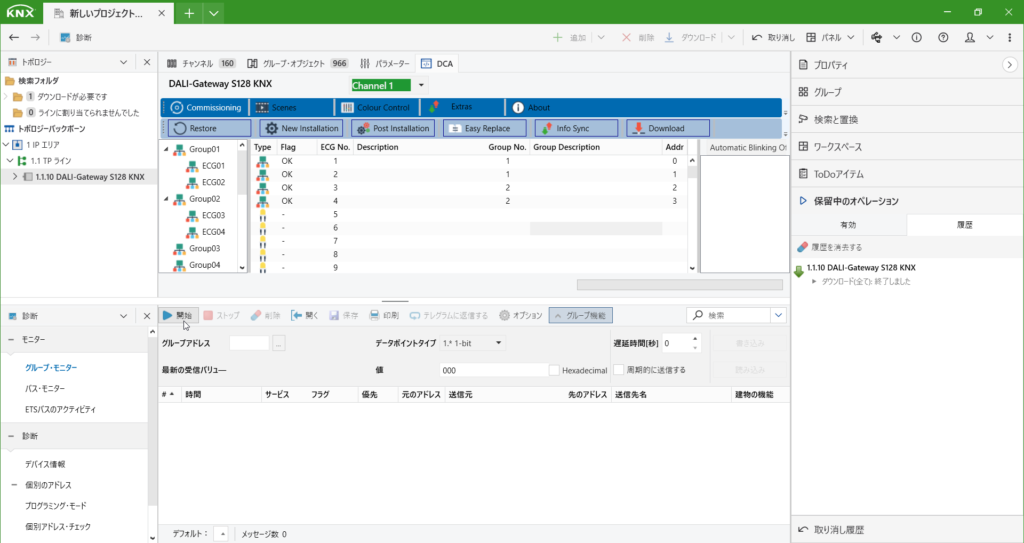The width and height of the screenshot is (1024, 543).
Task: Select デバイス情報 in the diagnostics list
Action: [45, 465]
